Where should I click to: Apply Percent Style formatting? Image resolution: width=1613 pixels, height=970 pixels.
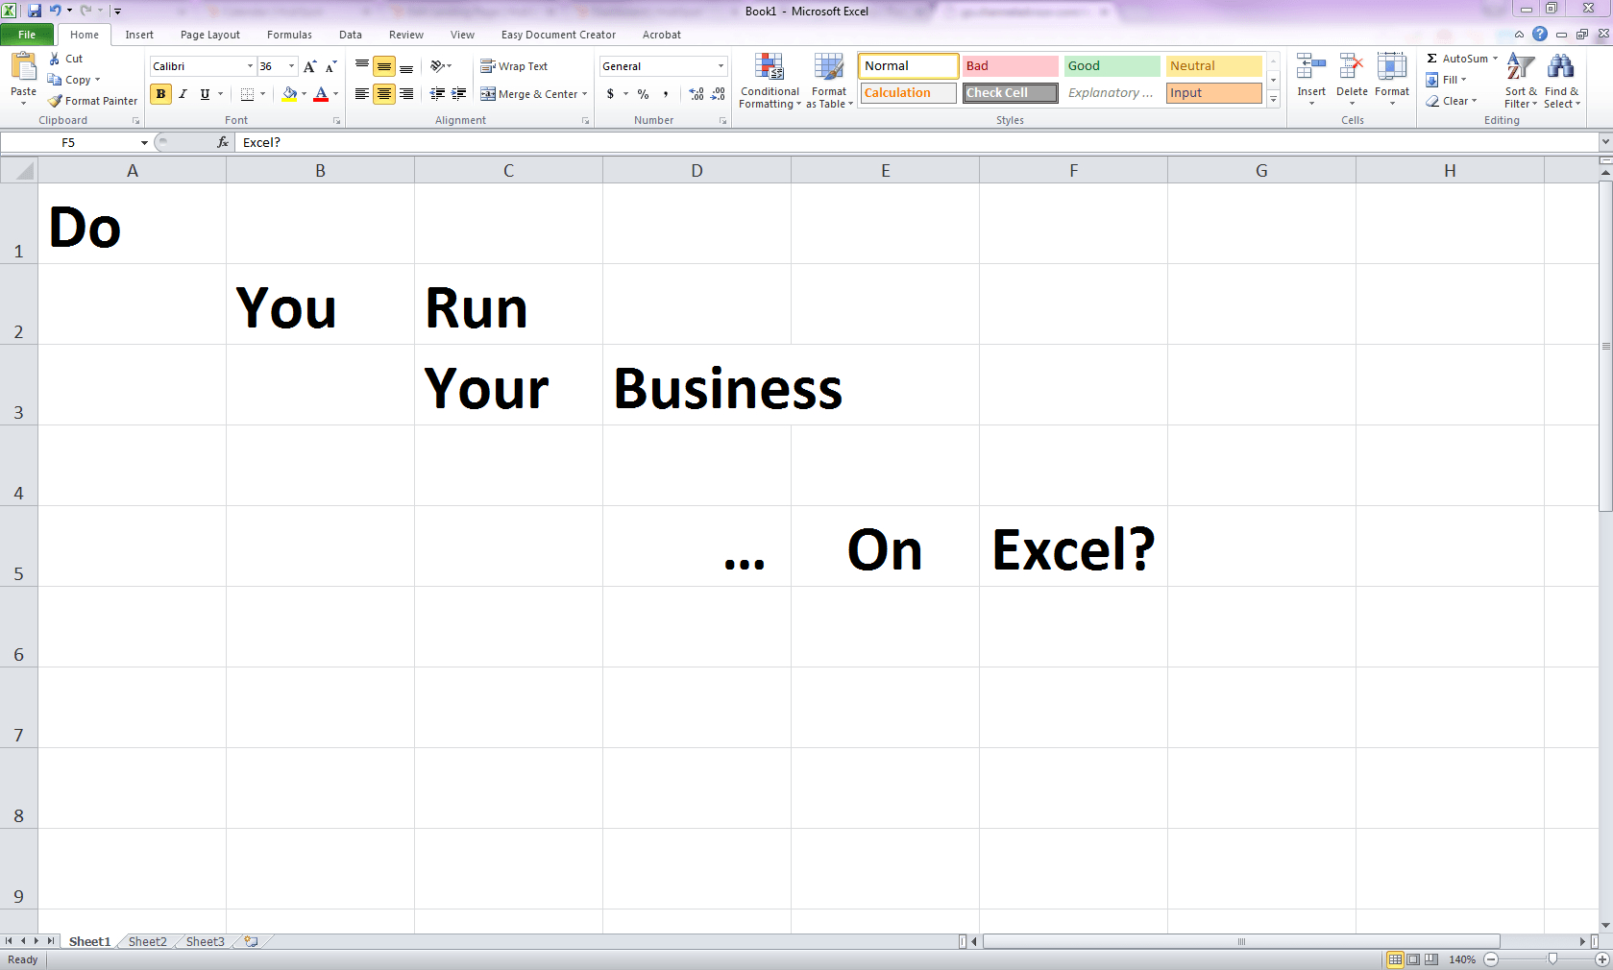pos(641,95)
